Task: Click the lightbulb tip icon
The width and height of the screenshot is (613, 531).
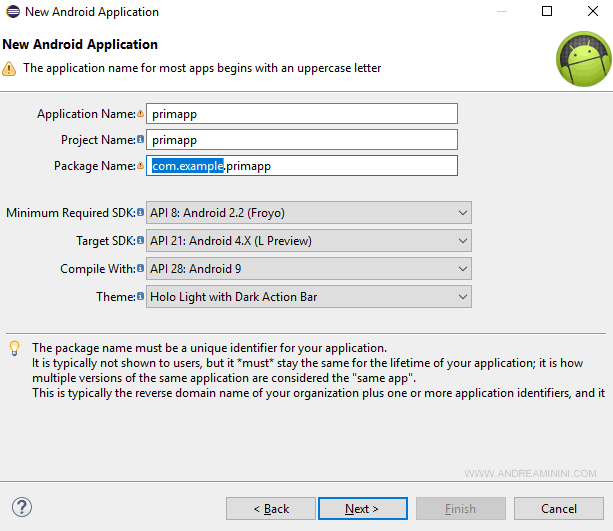Action: [14, 348]
